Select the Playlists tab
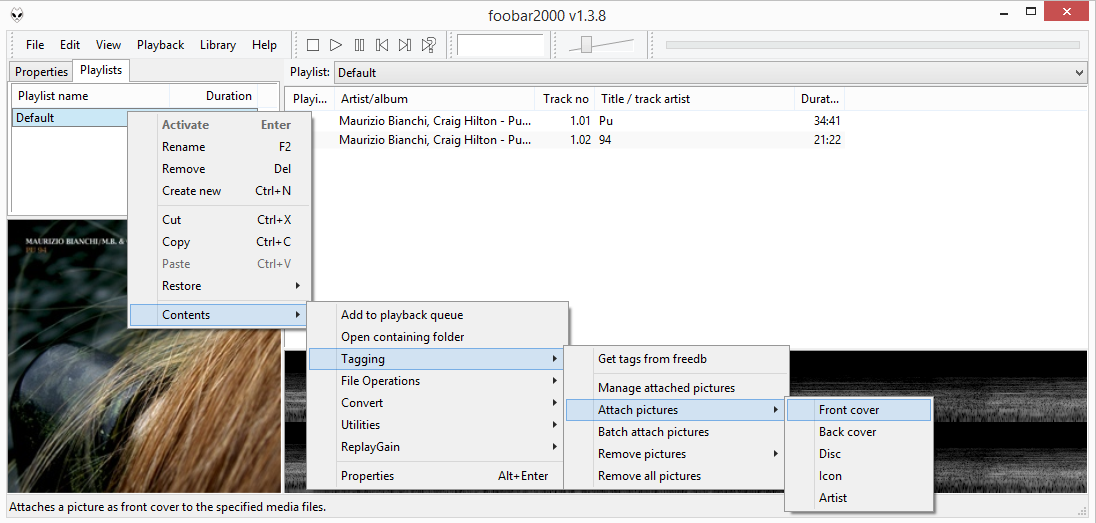Viewport: 1096px width, 523px height. click(x=101, y=70)
